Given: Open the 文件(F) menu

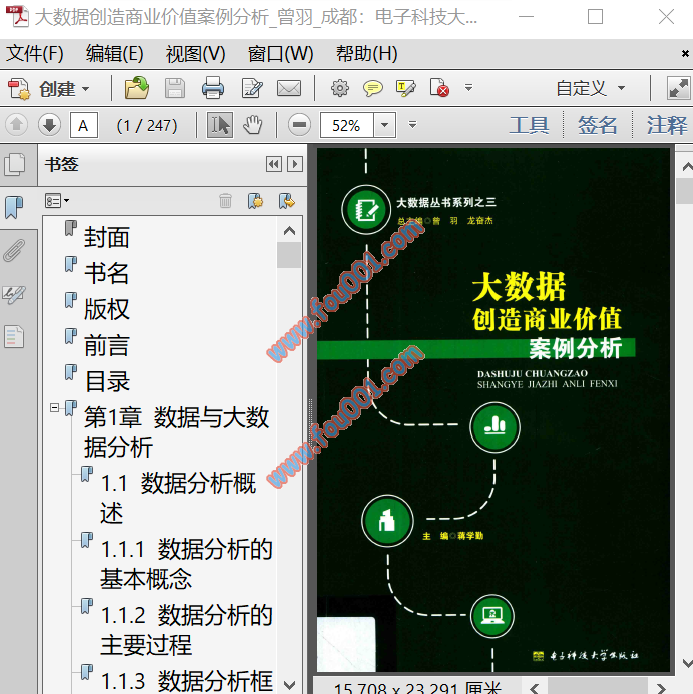Looking at the screenshot, I should coord(35,54).
